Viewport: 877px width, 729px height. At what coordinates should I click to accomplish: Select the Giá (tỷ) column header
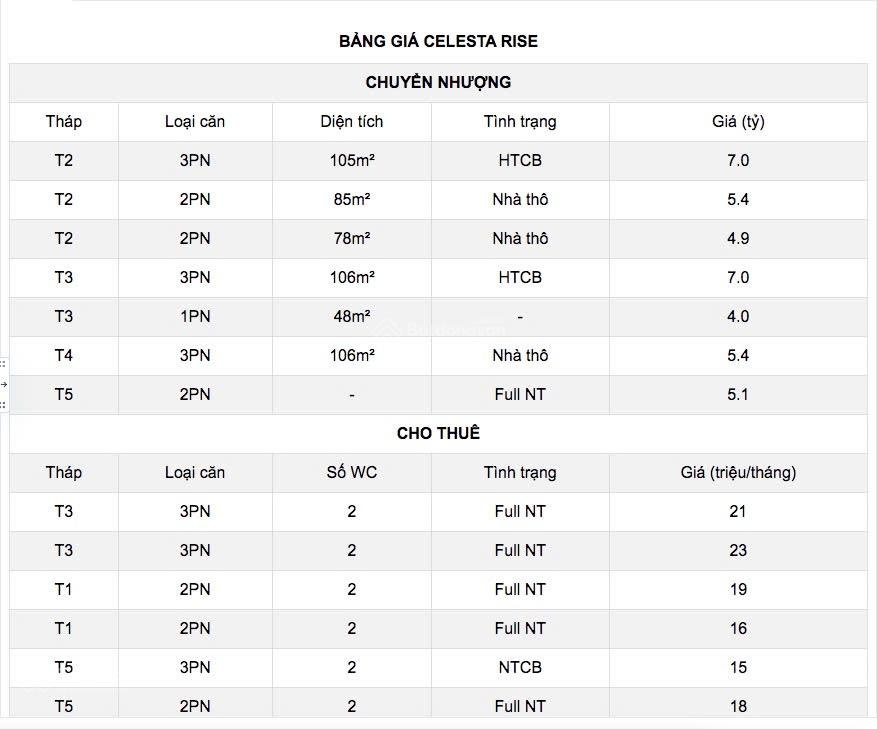click(x=738, y=122)
